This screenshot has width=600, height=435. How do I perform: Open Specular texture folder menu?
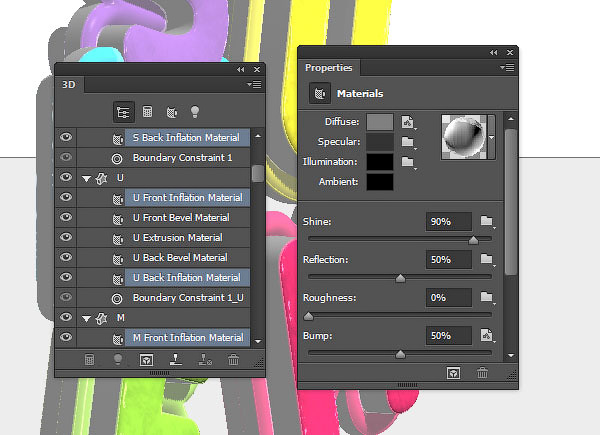[408, 142]
